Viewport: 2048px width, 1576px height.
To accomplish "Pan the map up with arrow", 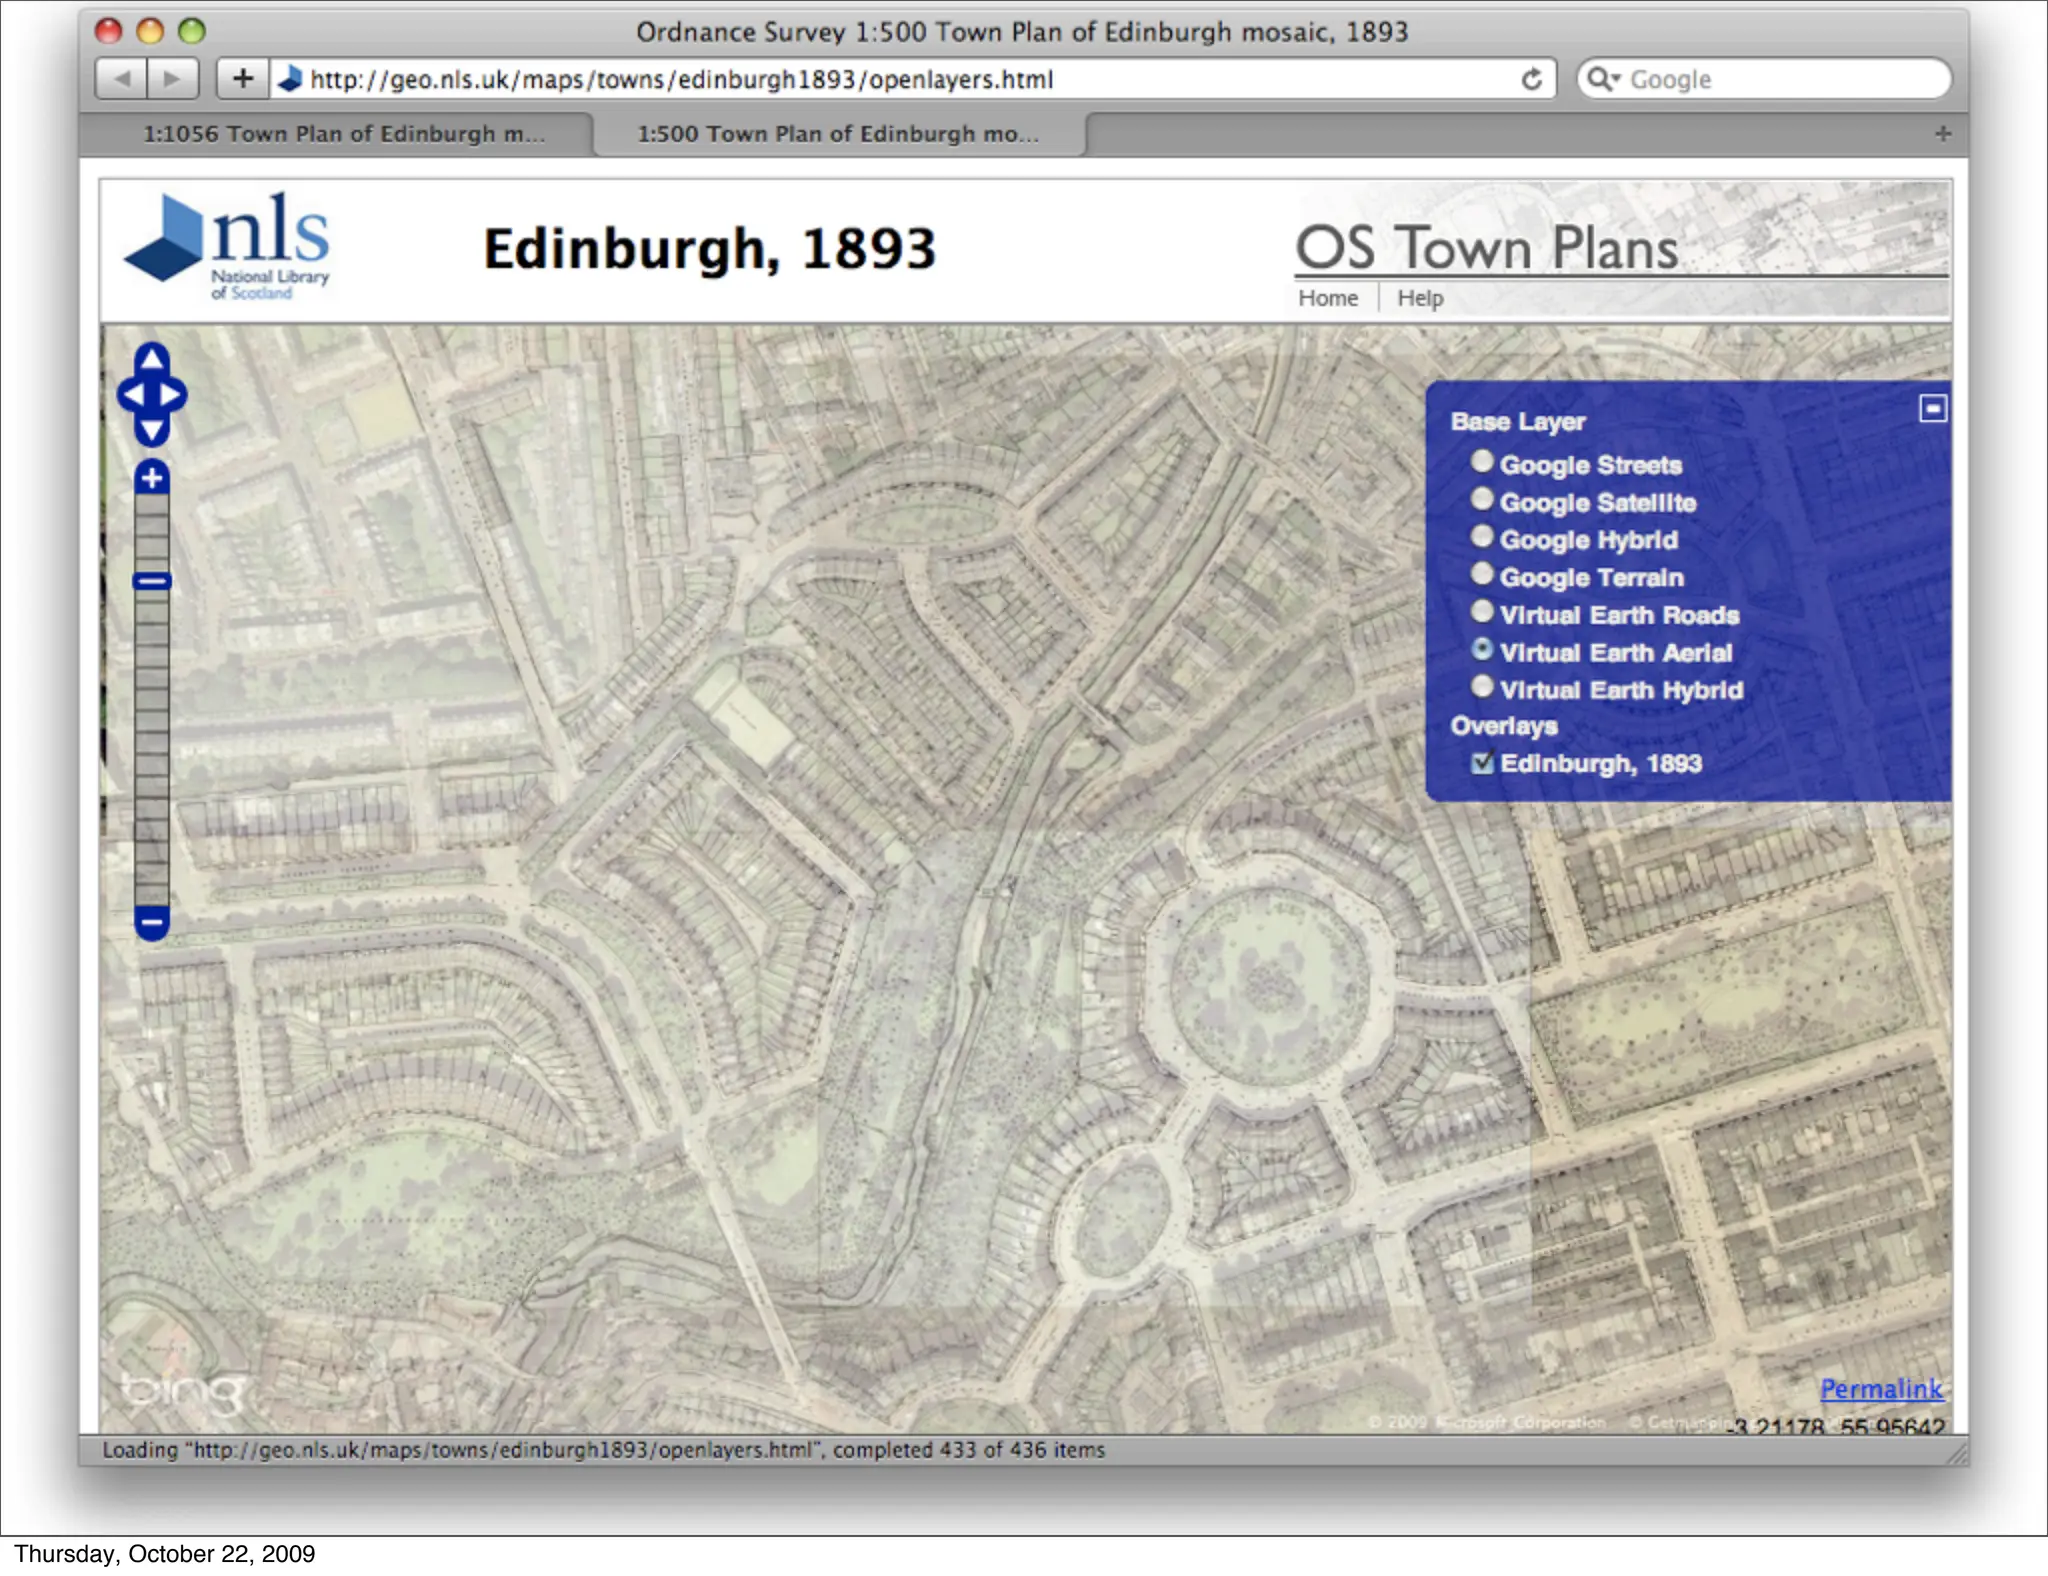I will tap(152, 358).
